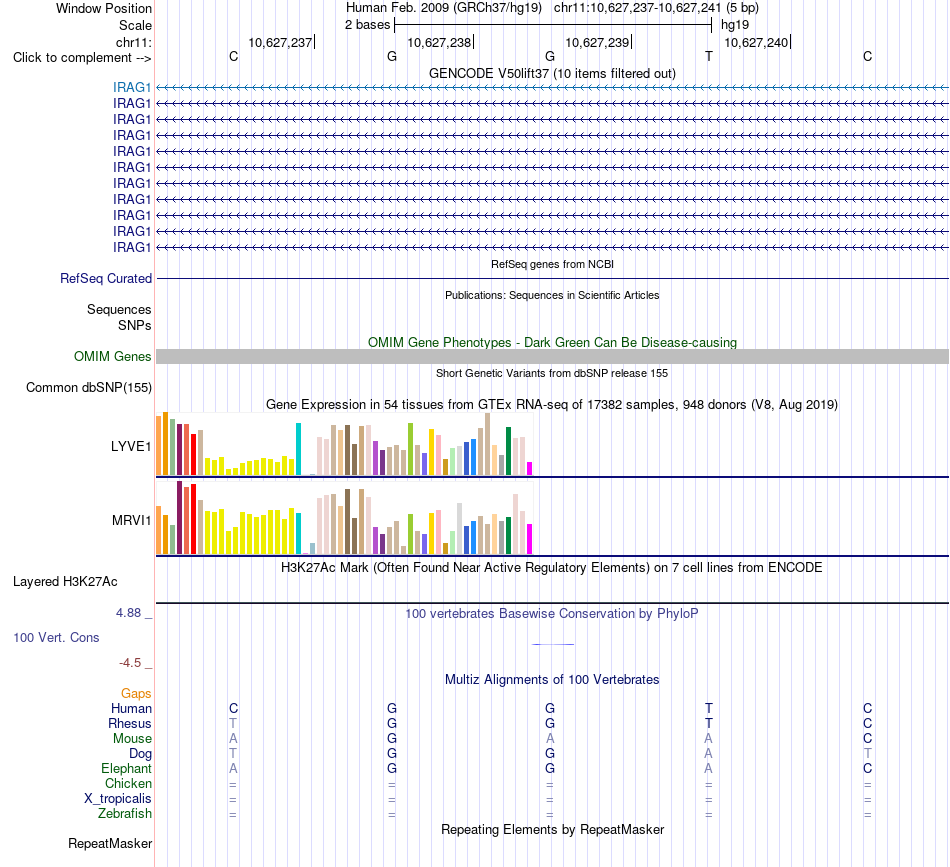Click the cyan bar in the MRVI1 expression chart
The width and height of the screenshot is (950, 867).
point(298,533)
